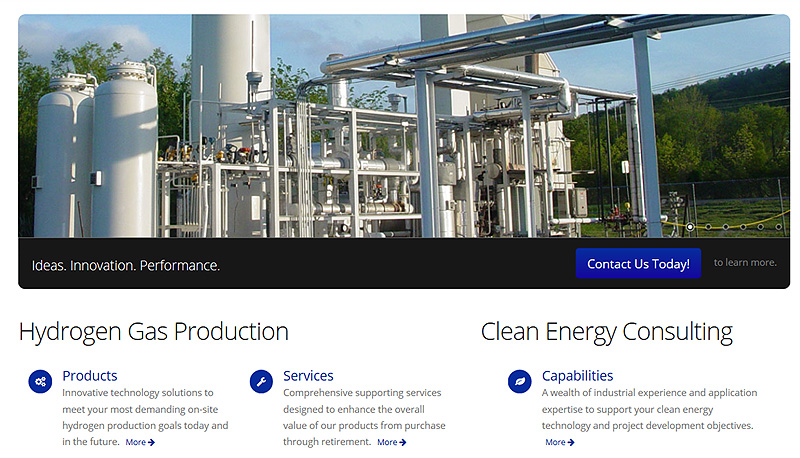Switch to the sixth slideshow dot
Viewport: 800px width, 458px height.
coord(779,227)
